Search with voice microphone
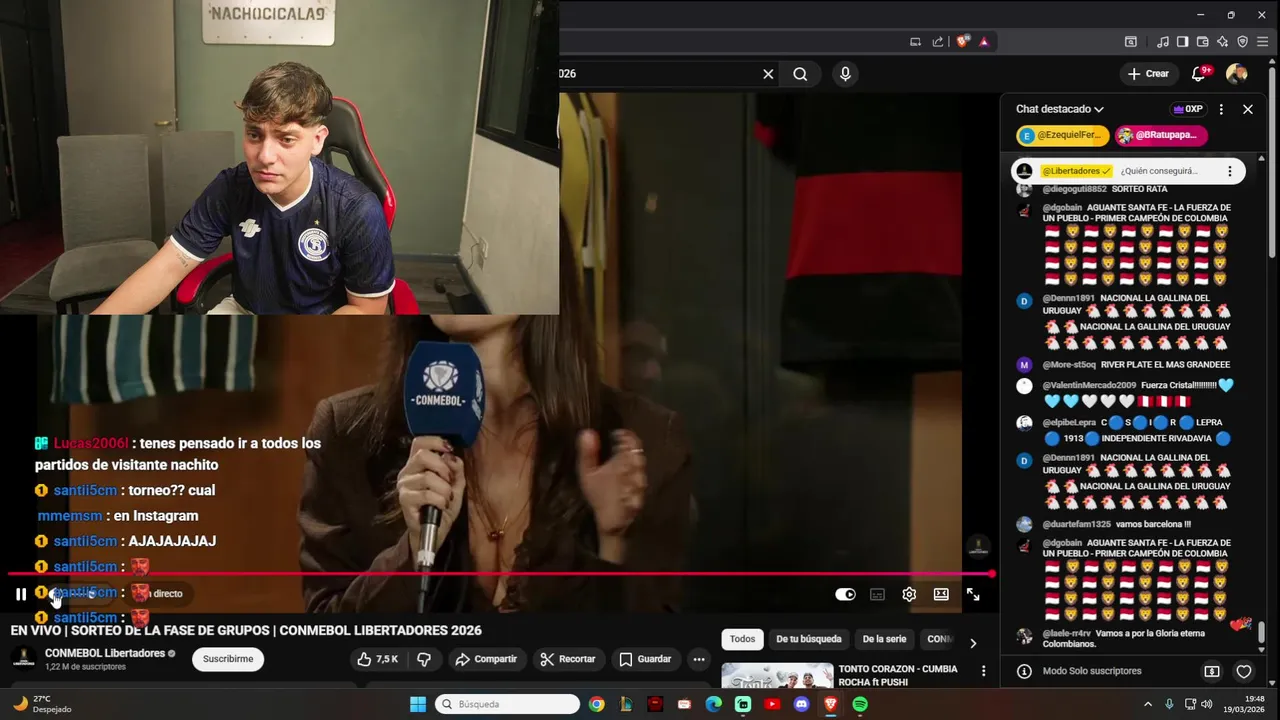This screenshot has width=1280, height=720. [x=845, y=74]
